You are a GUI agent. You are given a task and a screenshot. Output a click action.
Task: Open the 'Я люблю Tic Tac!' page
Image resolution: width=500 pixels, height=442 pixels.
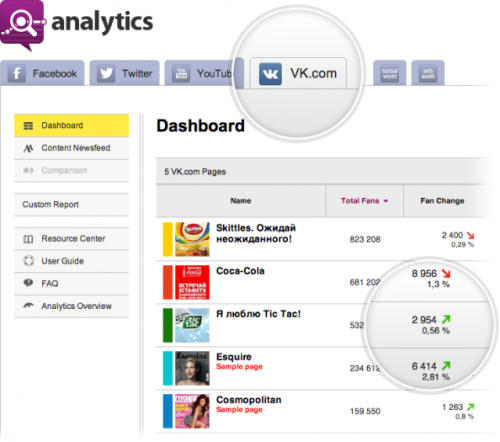click(x=258, y=314)
